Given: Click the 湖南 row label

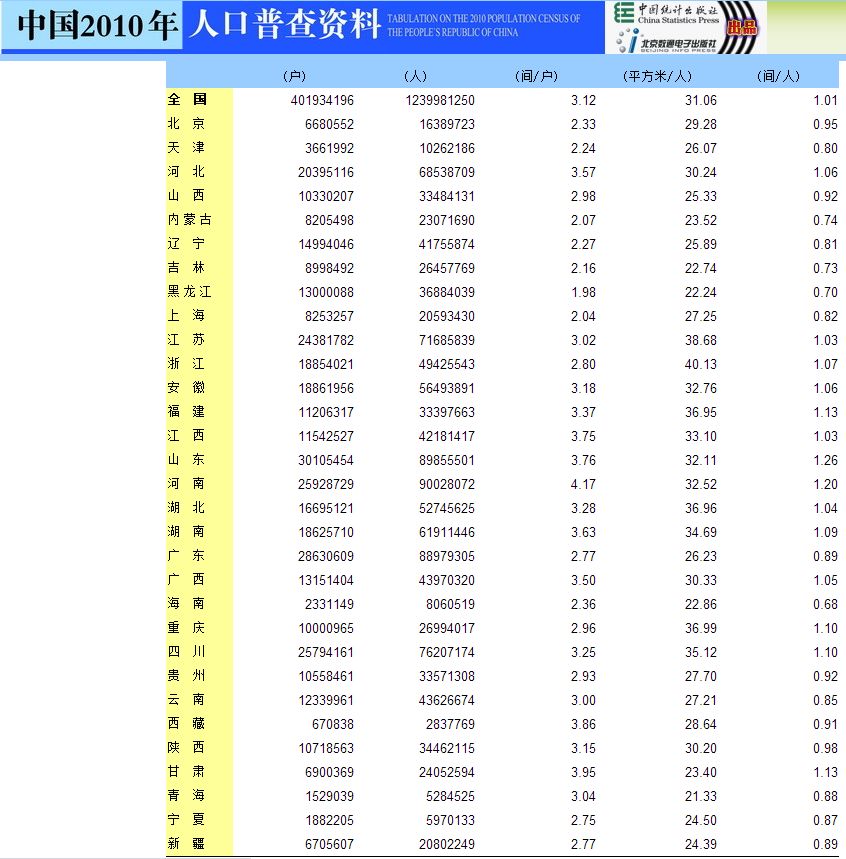Looking at the screenshot, I should 186,531.
